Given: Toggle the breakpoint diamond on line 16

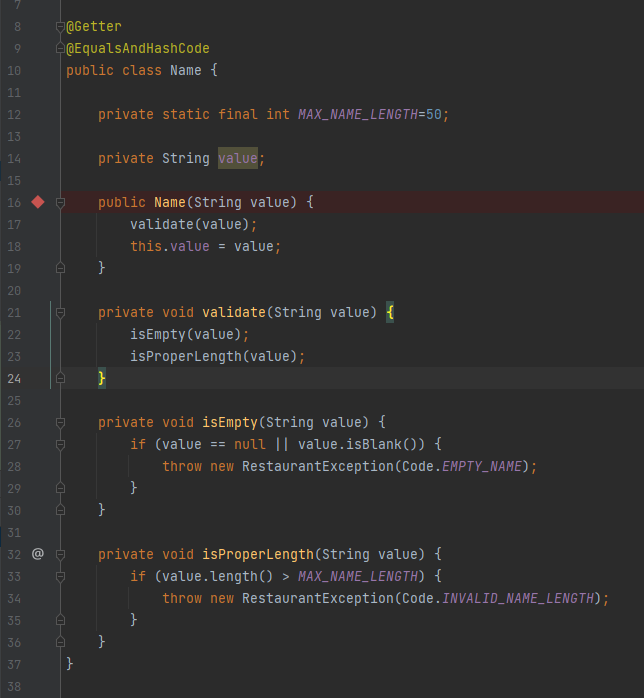Looking at the screenshot, I should coord(38,202).
